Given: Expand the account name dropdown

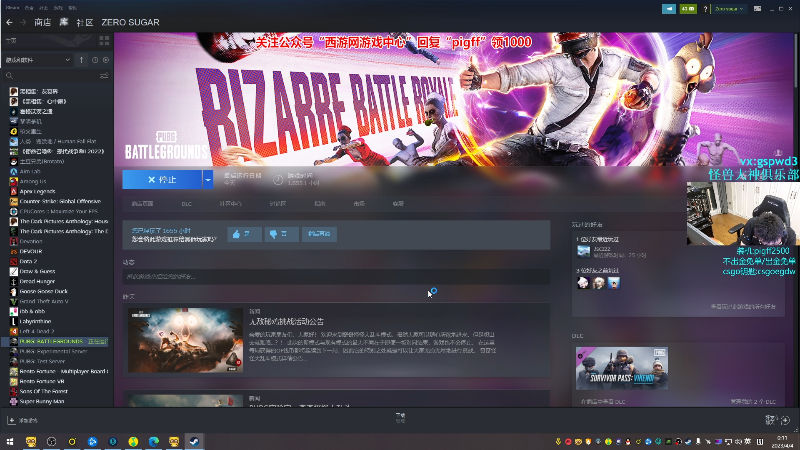Looking at the screenshot, I should [729, 9].
